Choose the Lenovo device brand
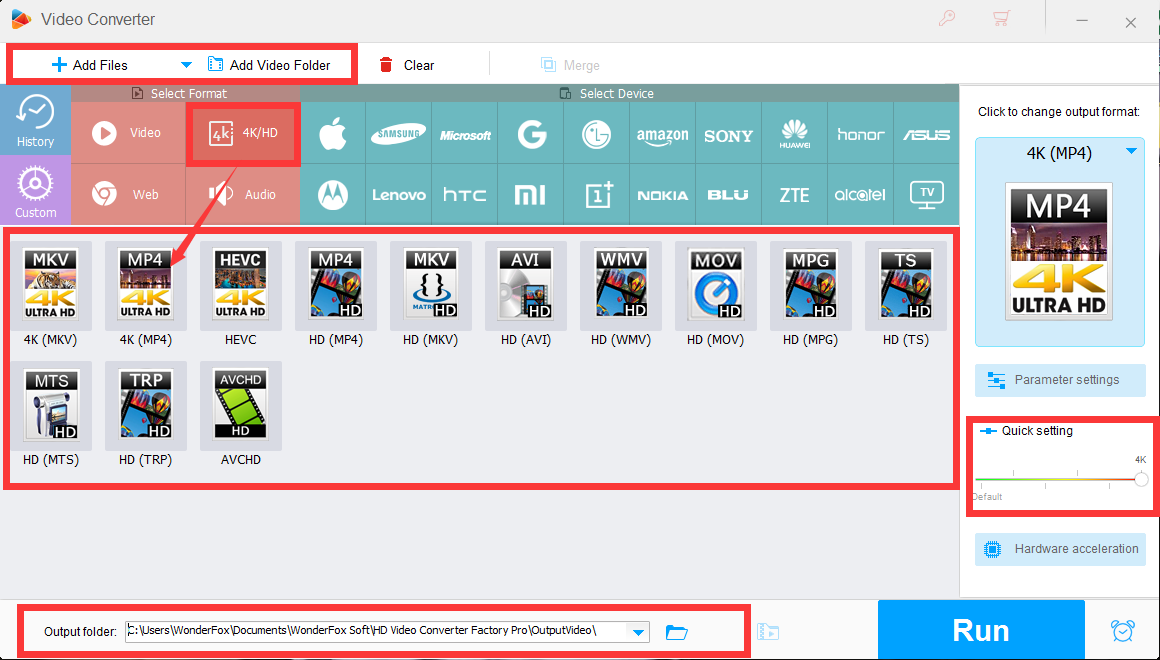The width and height of the screenshot is (1160, 660). (x=398, y=195)
